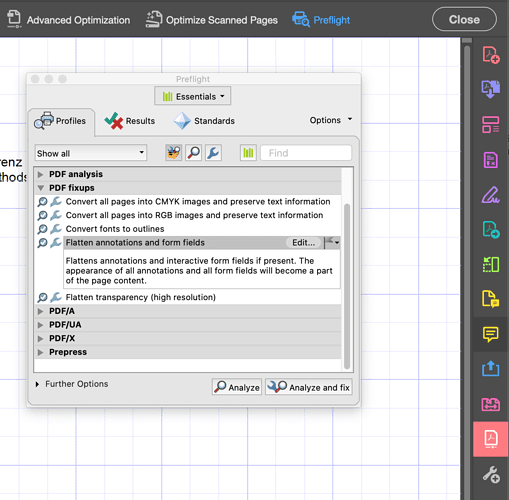Select the profiles filter icon
This screenshot has height=500, width=509.
coord(174,153)
